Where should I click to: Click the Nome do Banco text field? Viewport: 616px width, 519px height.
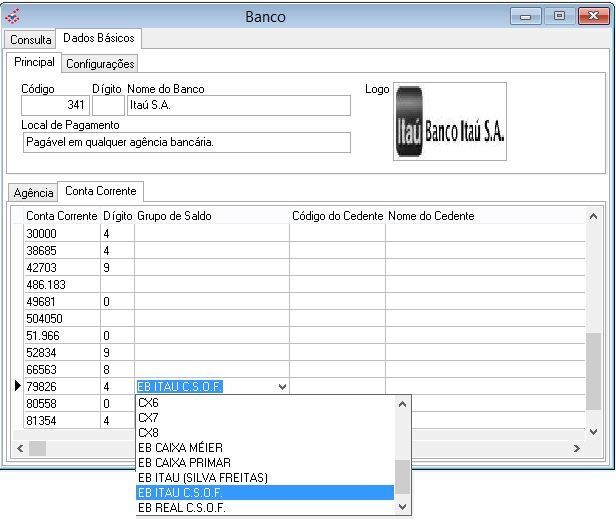pyautogui.click(x=238, y=106)
